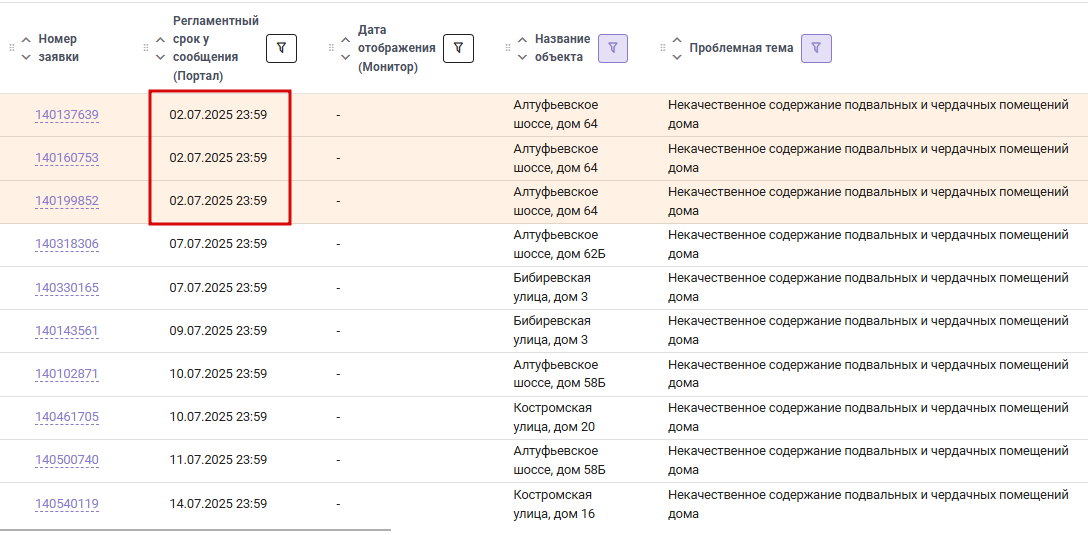Select deadline 02.07.2025 23:59 for request 140199852
This screenshot has height=535, width=1088.
[x=218, y=201]
